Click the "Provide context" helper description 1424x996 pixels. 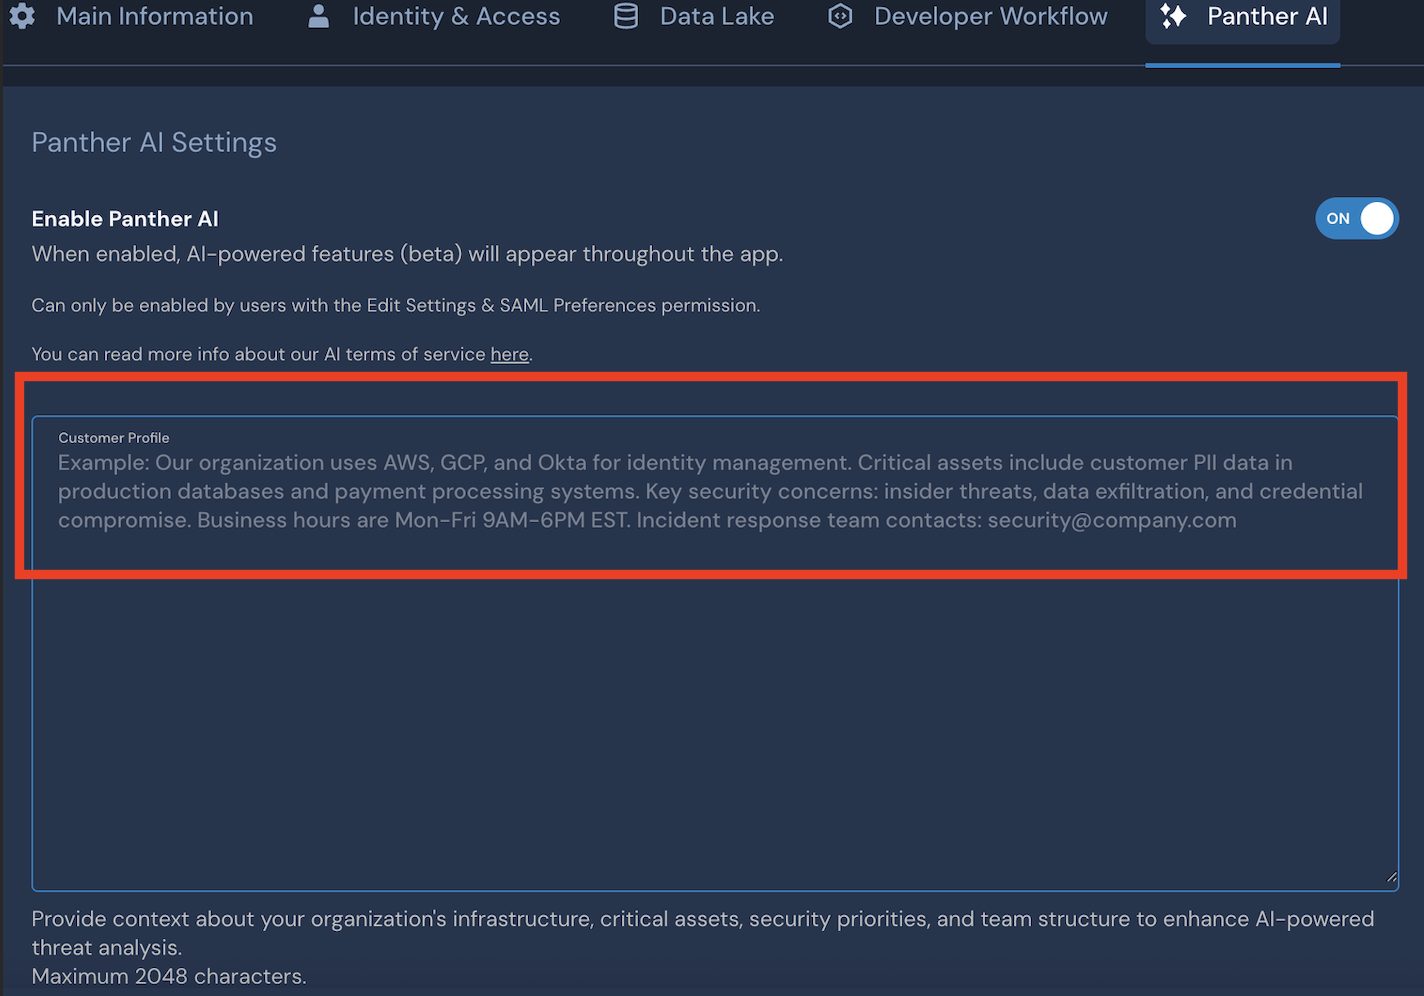tap(702, 919)
